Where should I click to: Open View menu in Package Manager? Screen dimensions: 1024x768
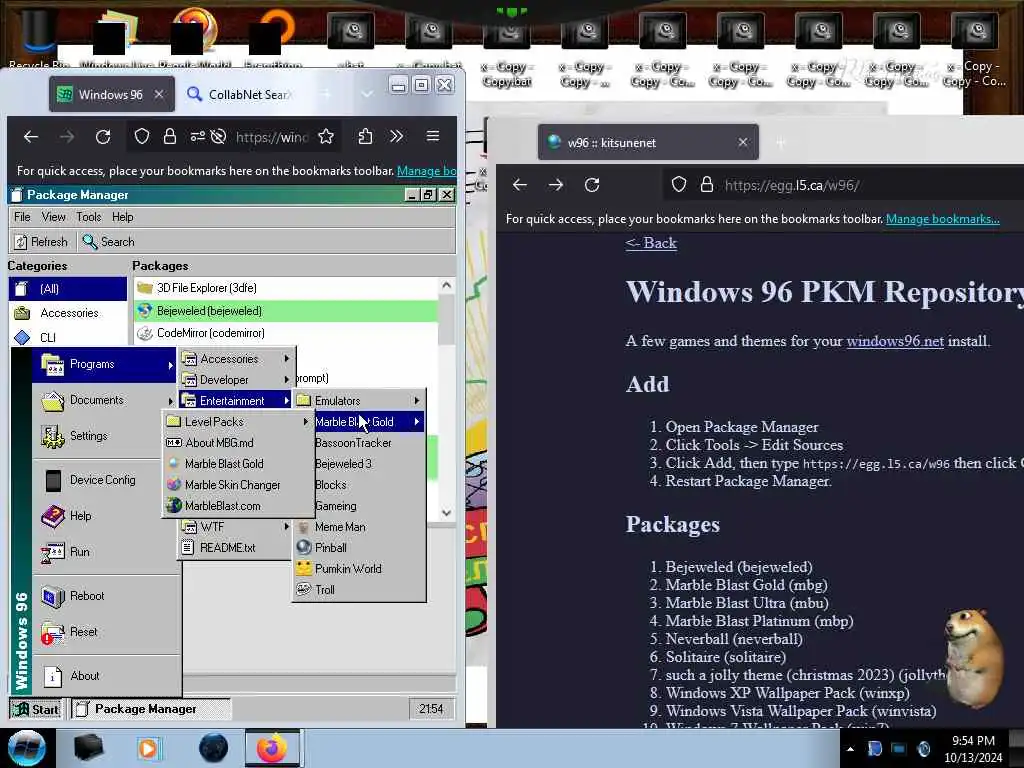54,217
